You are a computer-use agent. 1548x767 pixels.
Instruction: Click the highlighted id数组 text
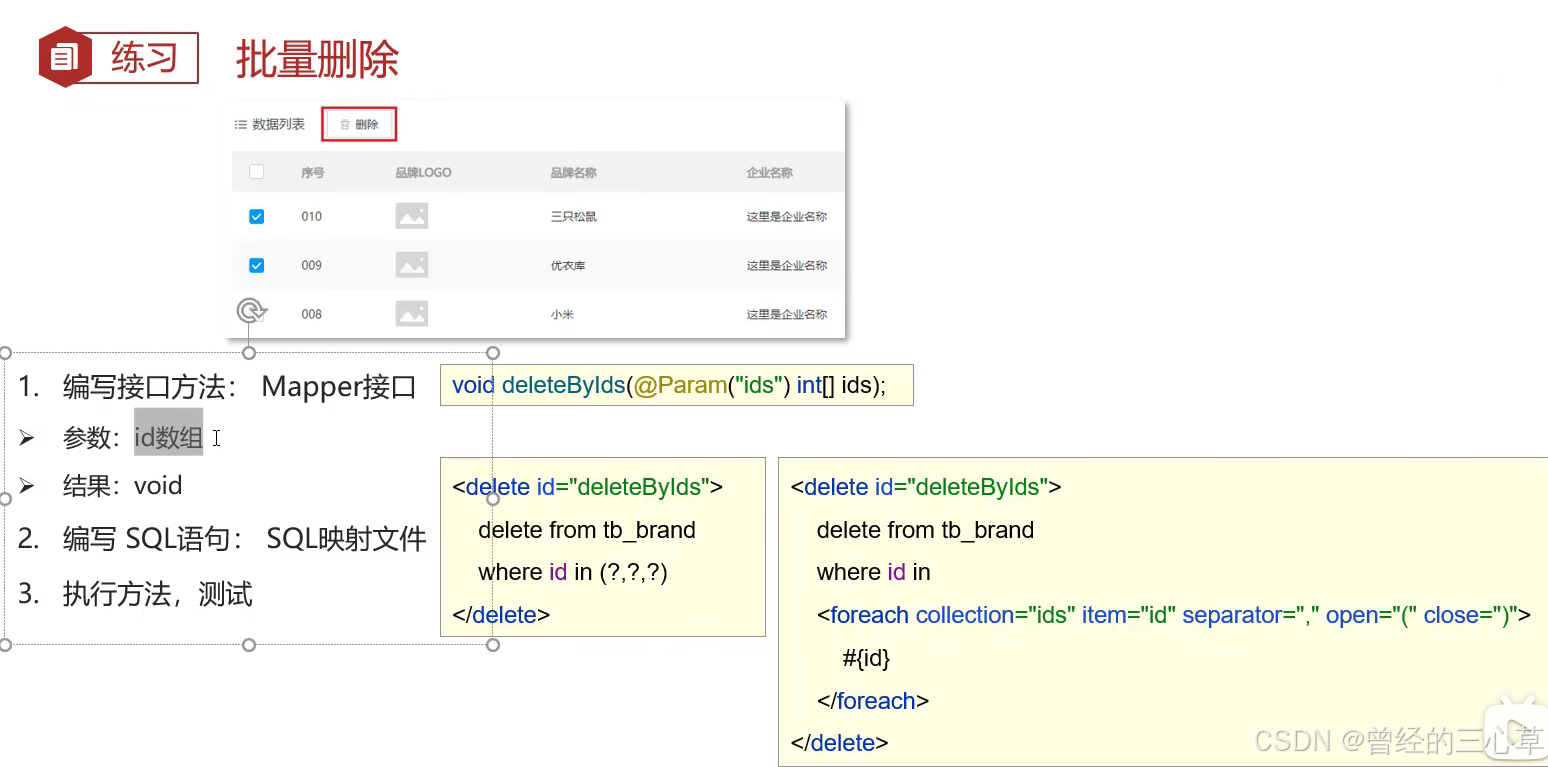[x=168, y=437]
